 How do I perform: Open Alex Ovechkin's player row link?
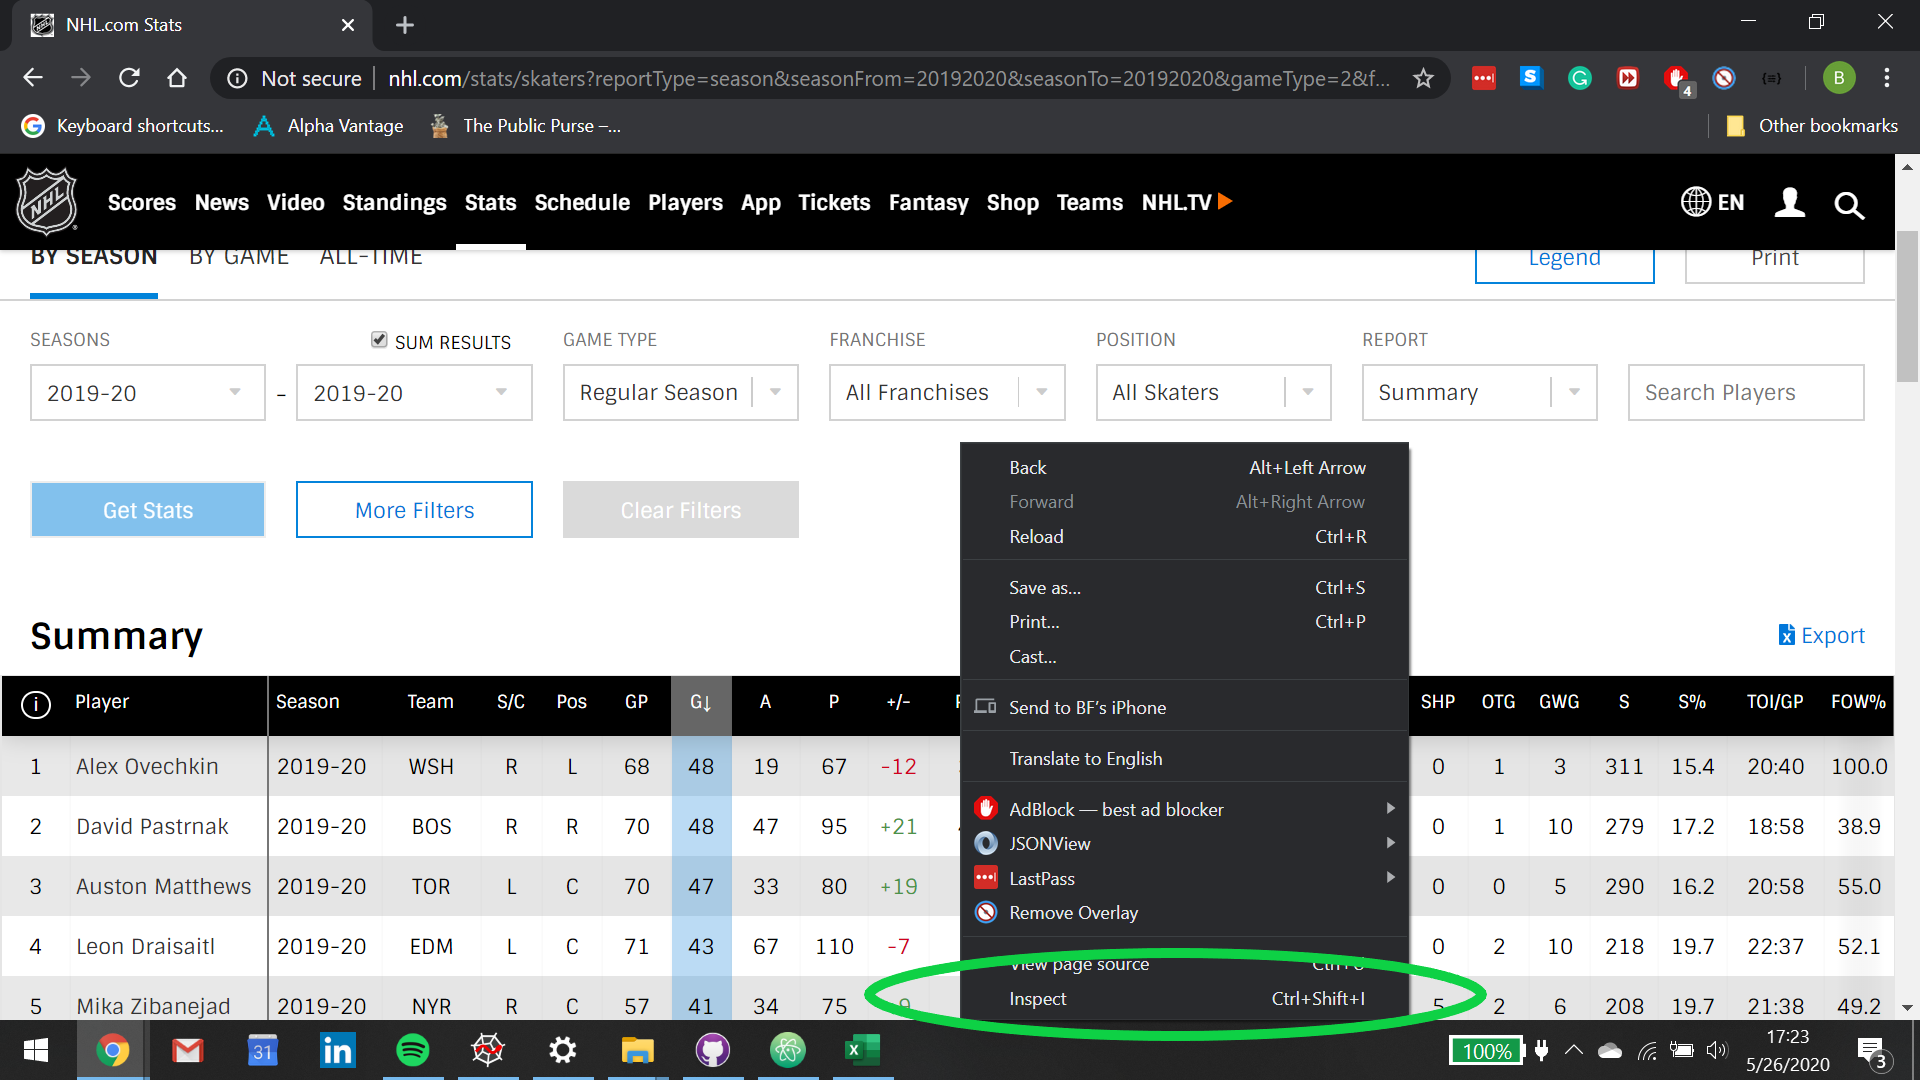click(147, 767)
